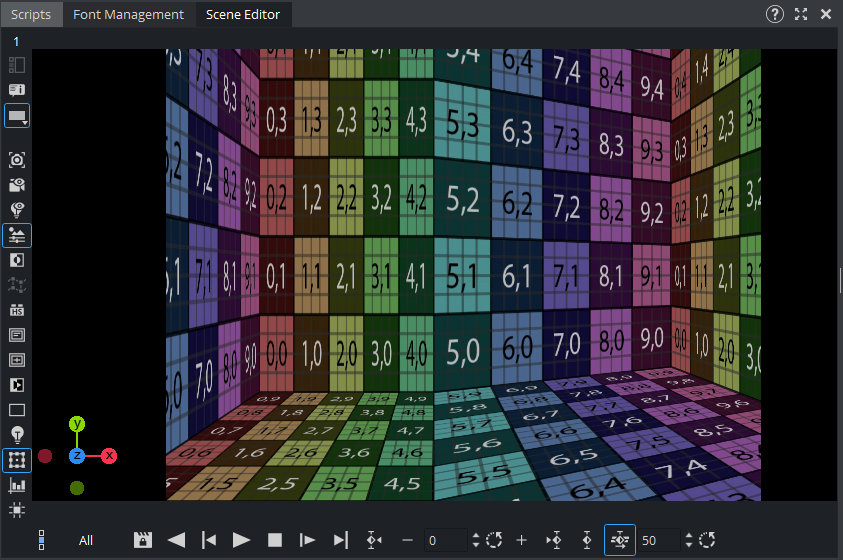Click the HS icon in left toolbar
The height and width of the screenshot is (560, 843).
tap(17, 310)
